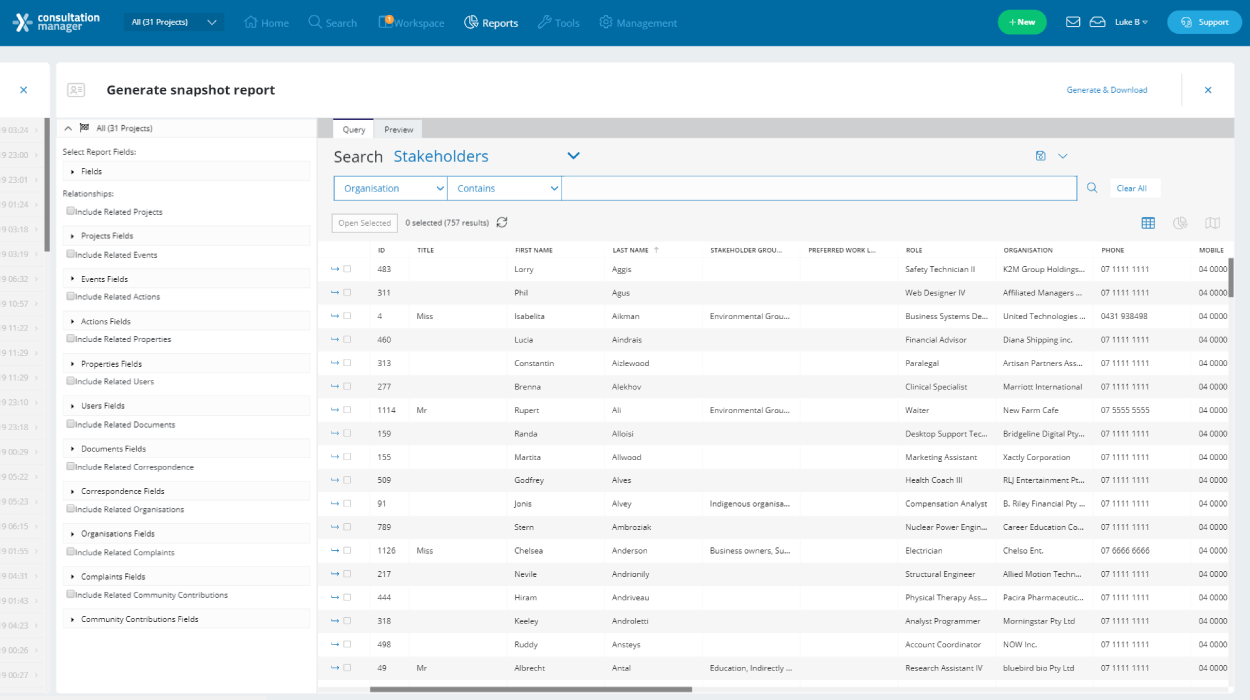Screen dimensions: 1250x700
Task: Click the Support button
Action: (1204, 22)
